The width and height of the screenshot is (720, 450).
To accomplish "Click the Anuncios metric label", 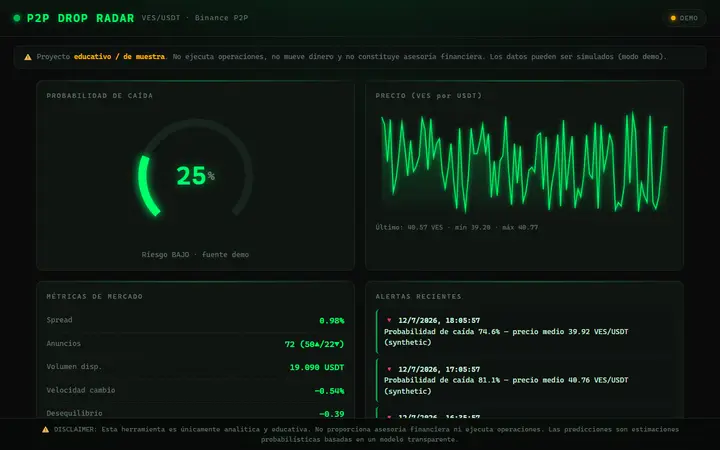I will click(x=63, y=343).
